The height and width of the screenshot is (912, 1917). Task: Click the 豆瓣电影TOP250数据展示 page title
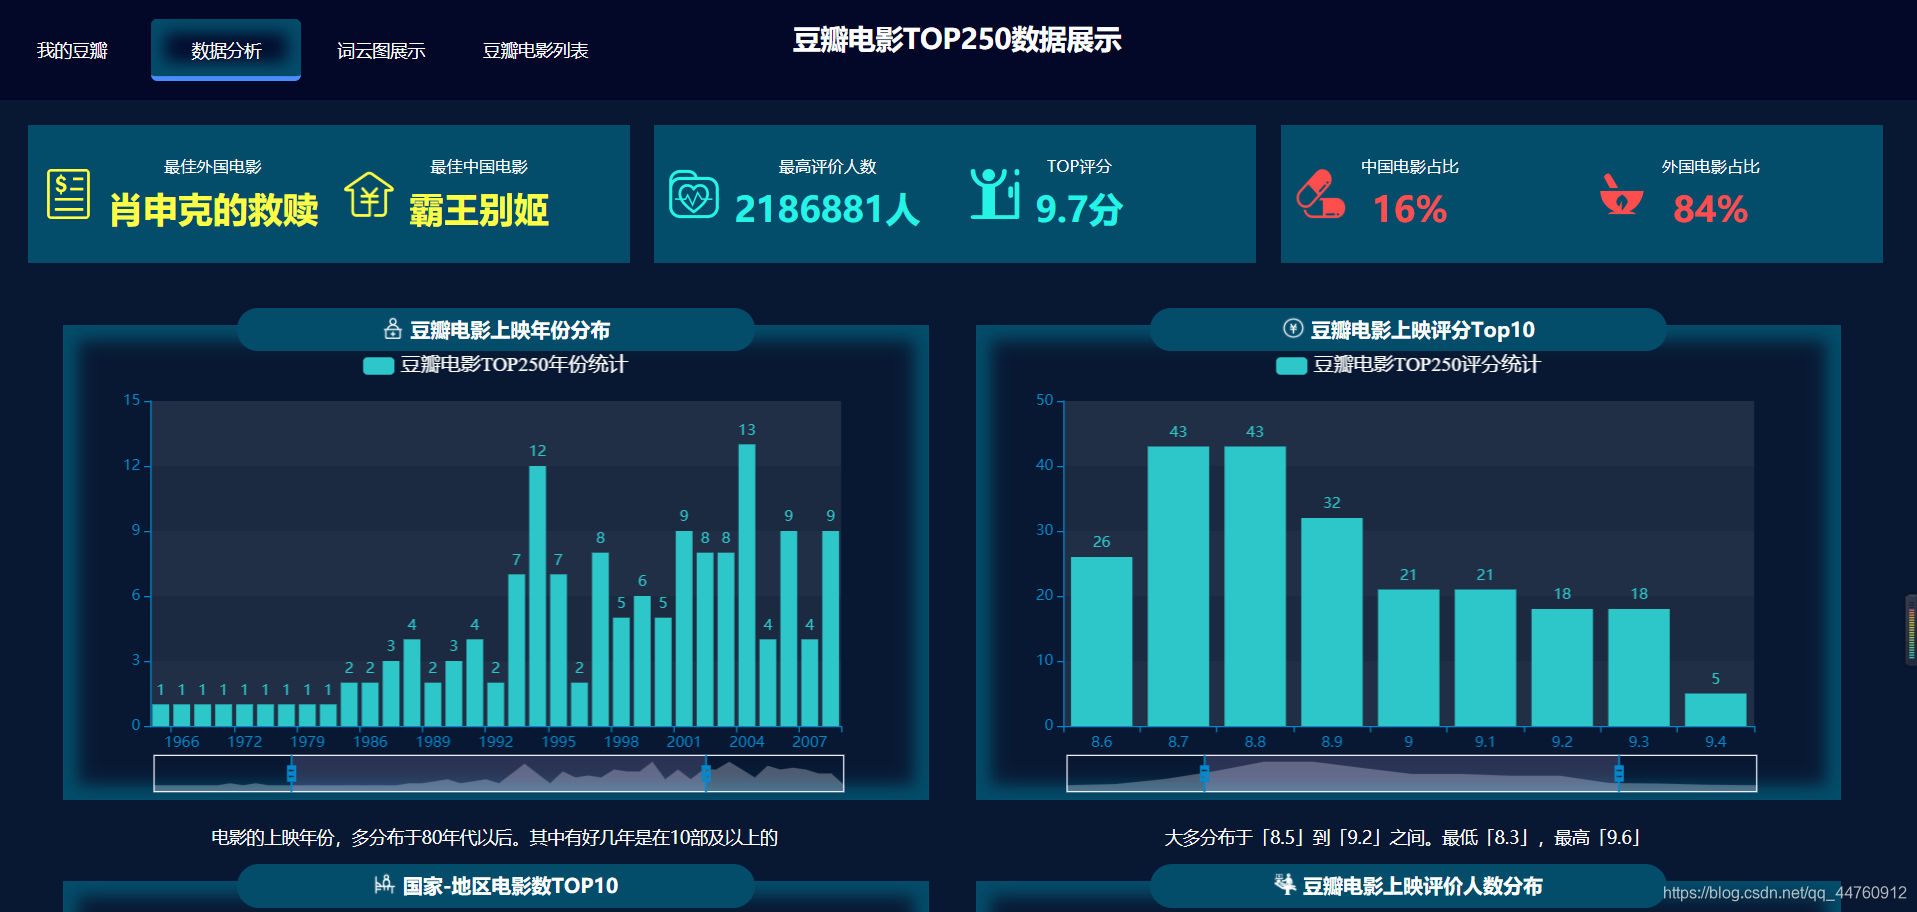[x=957, y=40]
